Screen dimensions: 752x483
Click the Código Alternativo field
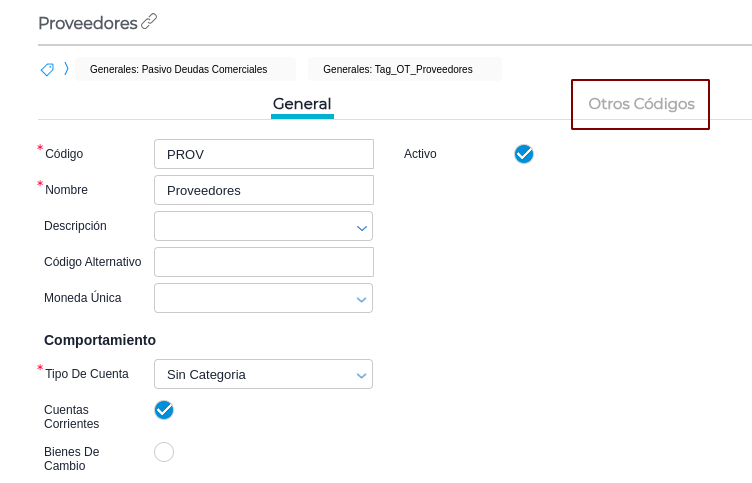coord(264,262)
